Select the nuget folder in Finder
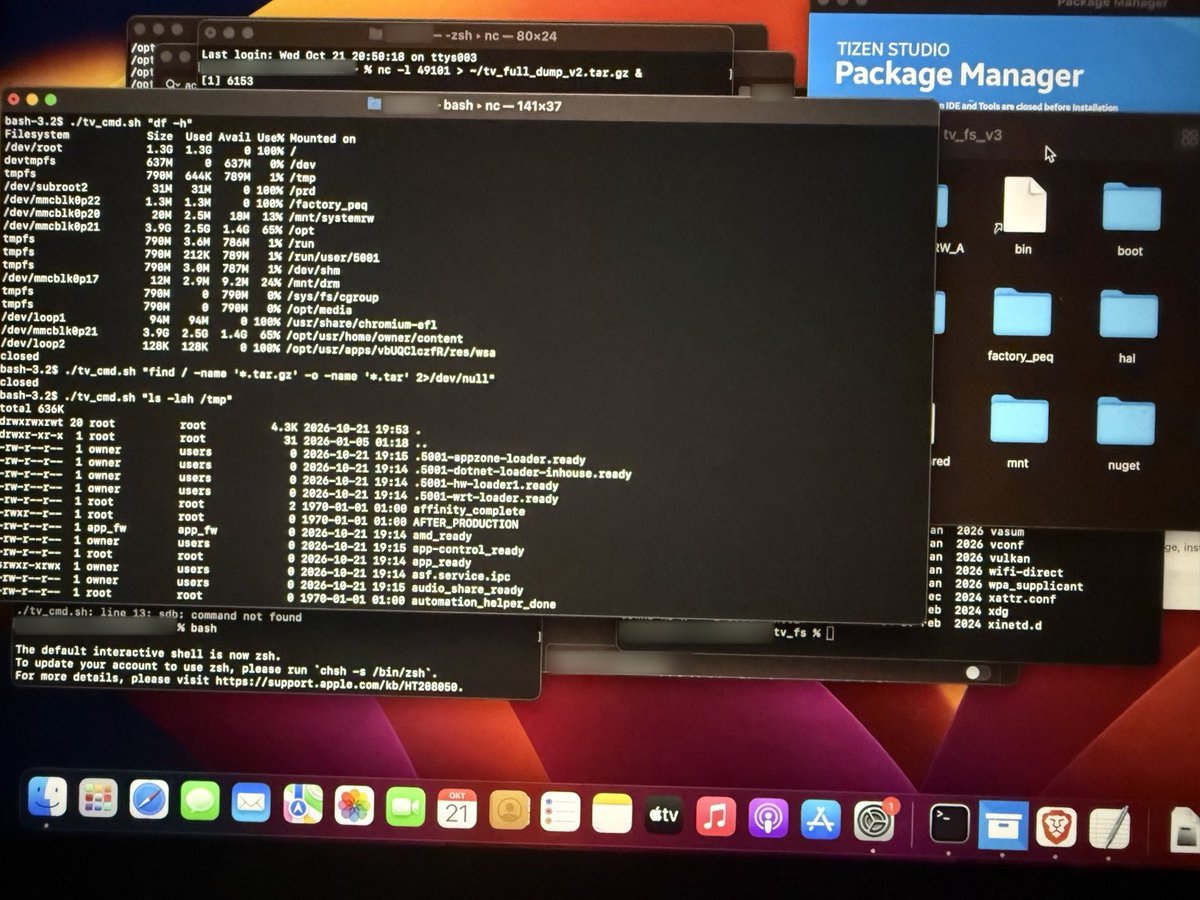The width and height of the screenshot is (1200, 900). pyautogui.click(x=1124, y=433)
